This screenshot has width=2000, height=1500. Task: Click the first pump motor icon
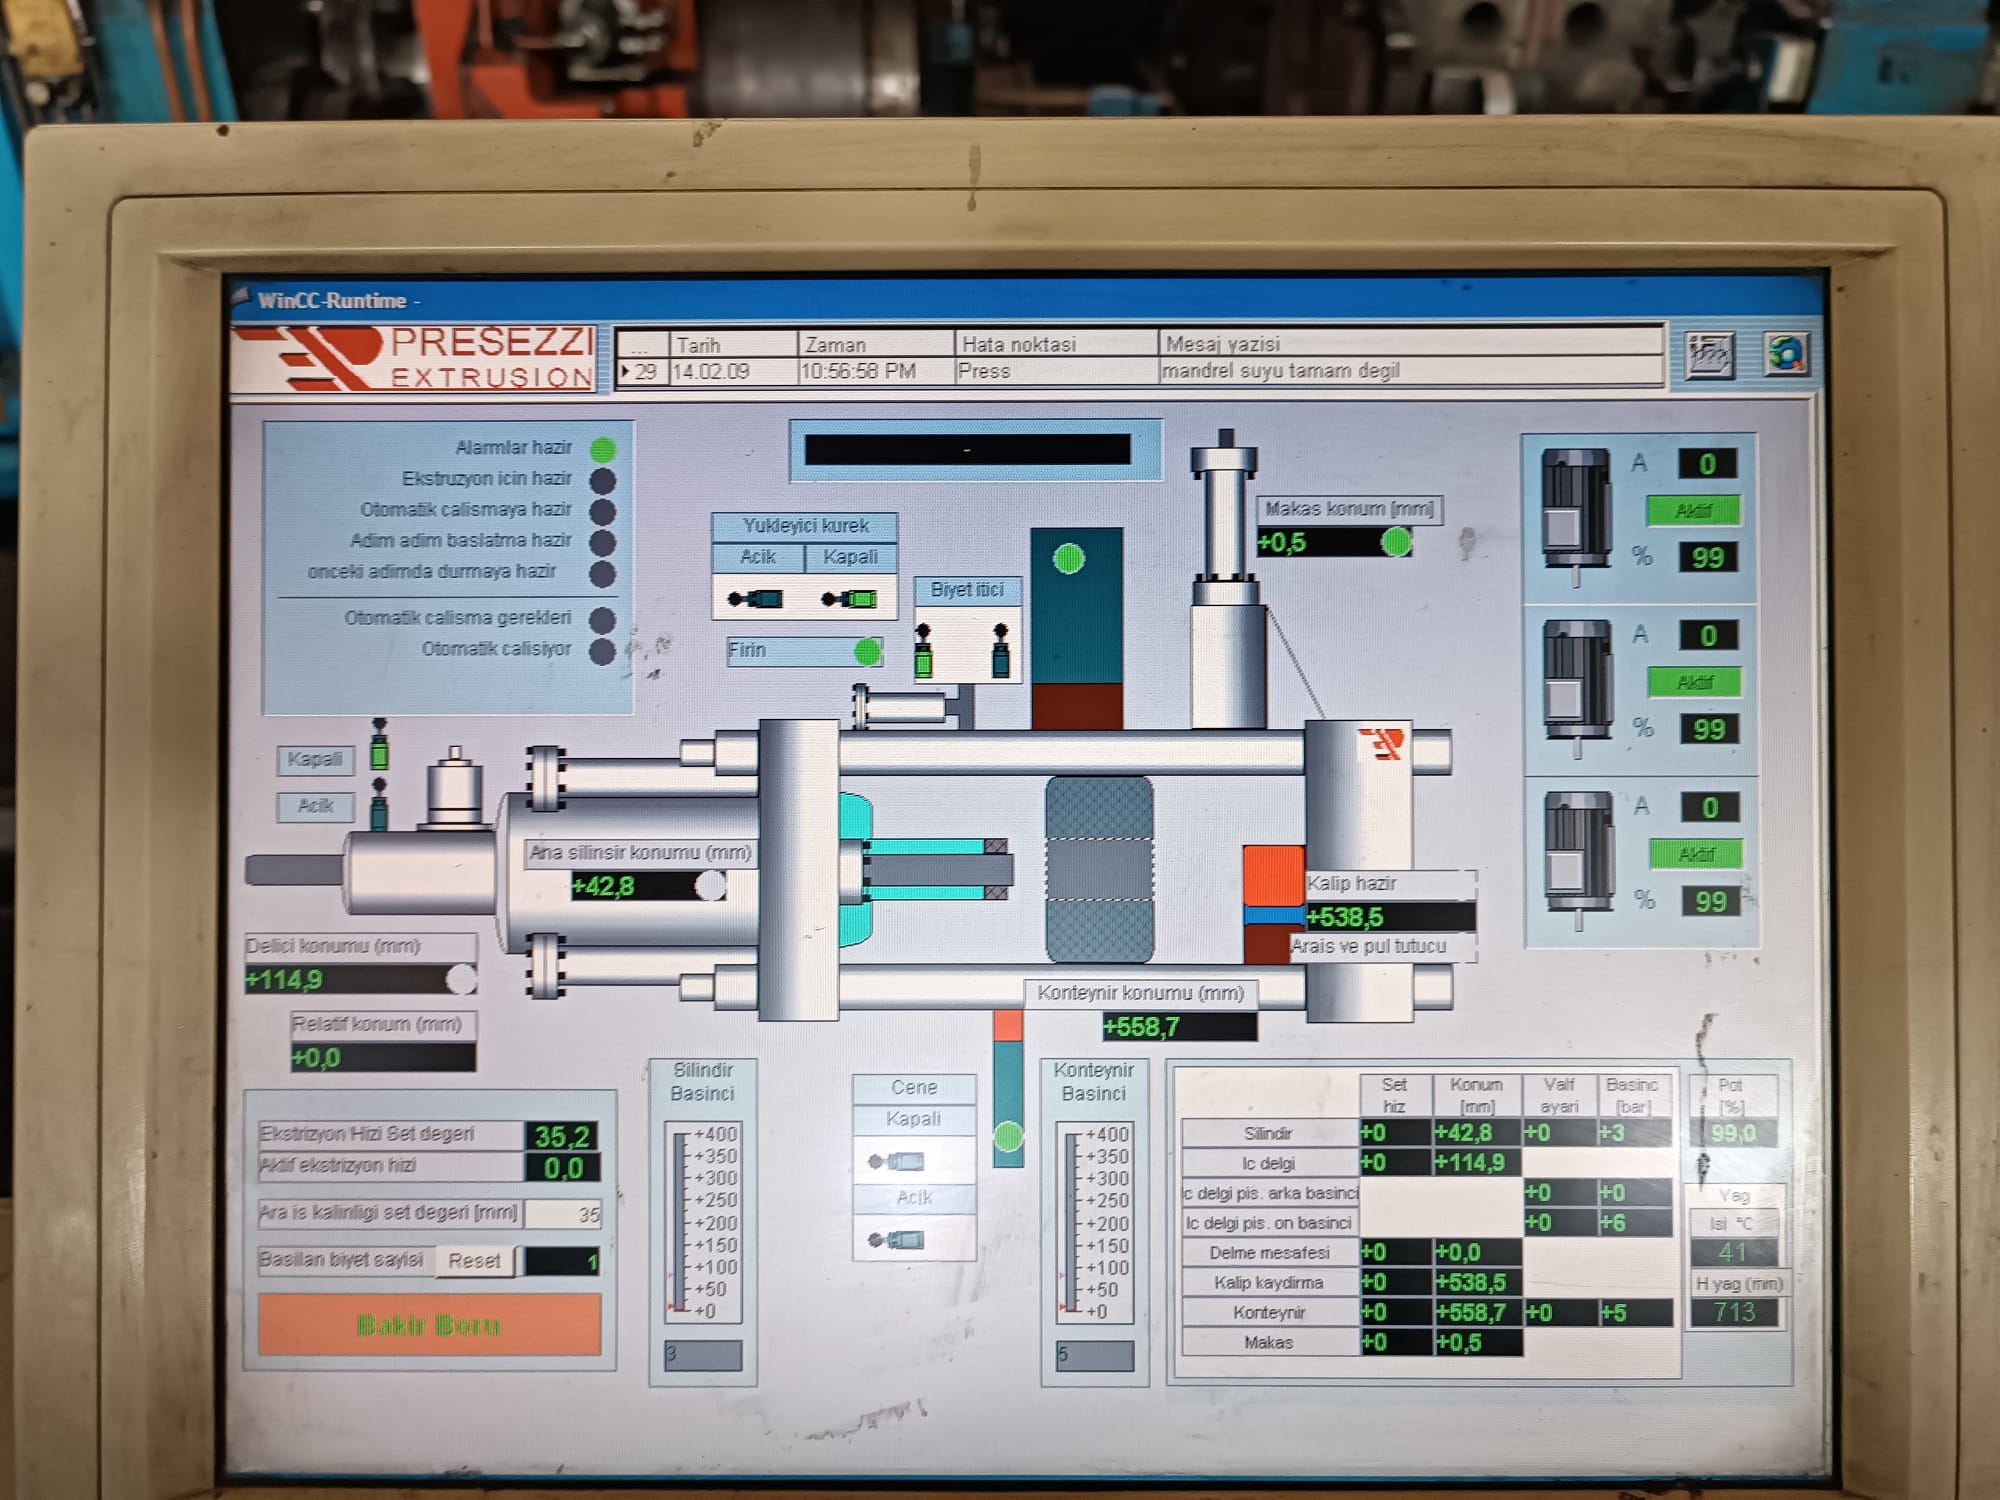point(1575,510)
